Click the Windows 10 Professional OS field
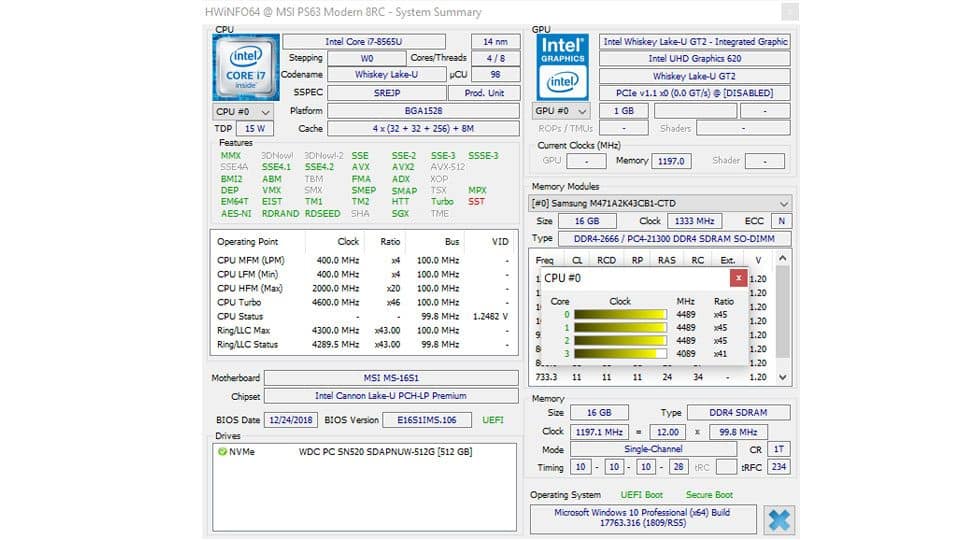This screenshot has height=540, width=960. (x=643, y=518)
